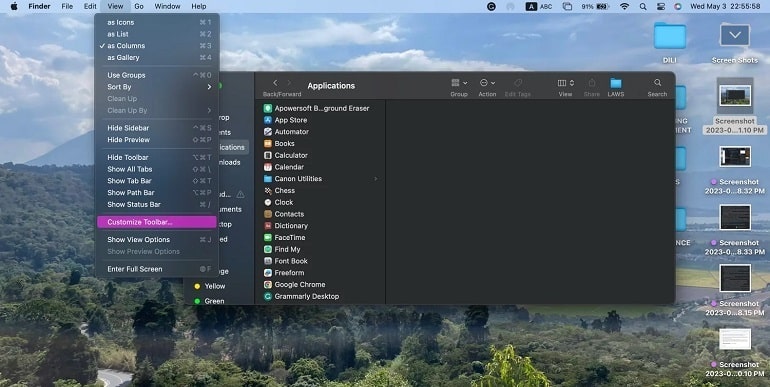Viewport: 770px width, 387px height.
Task: Select the App Store icon in list
Action: (x=268, y=120)
